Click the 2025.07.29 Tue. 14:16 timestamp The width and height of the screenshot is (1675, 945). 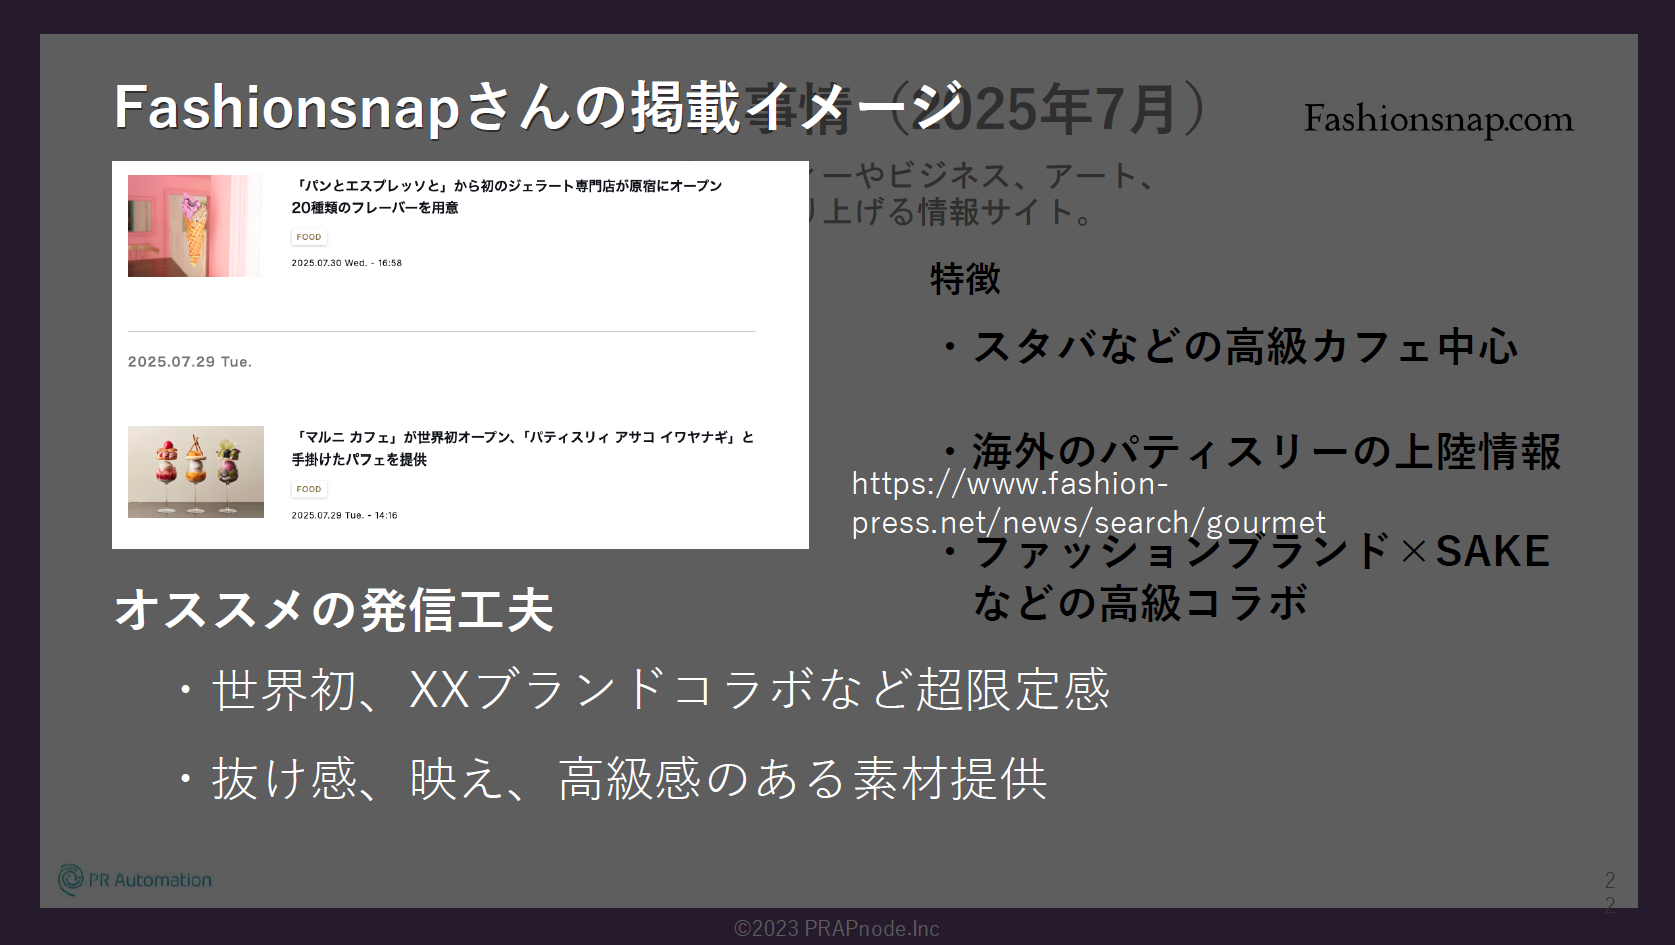[344, 516]
